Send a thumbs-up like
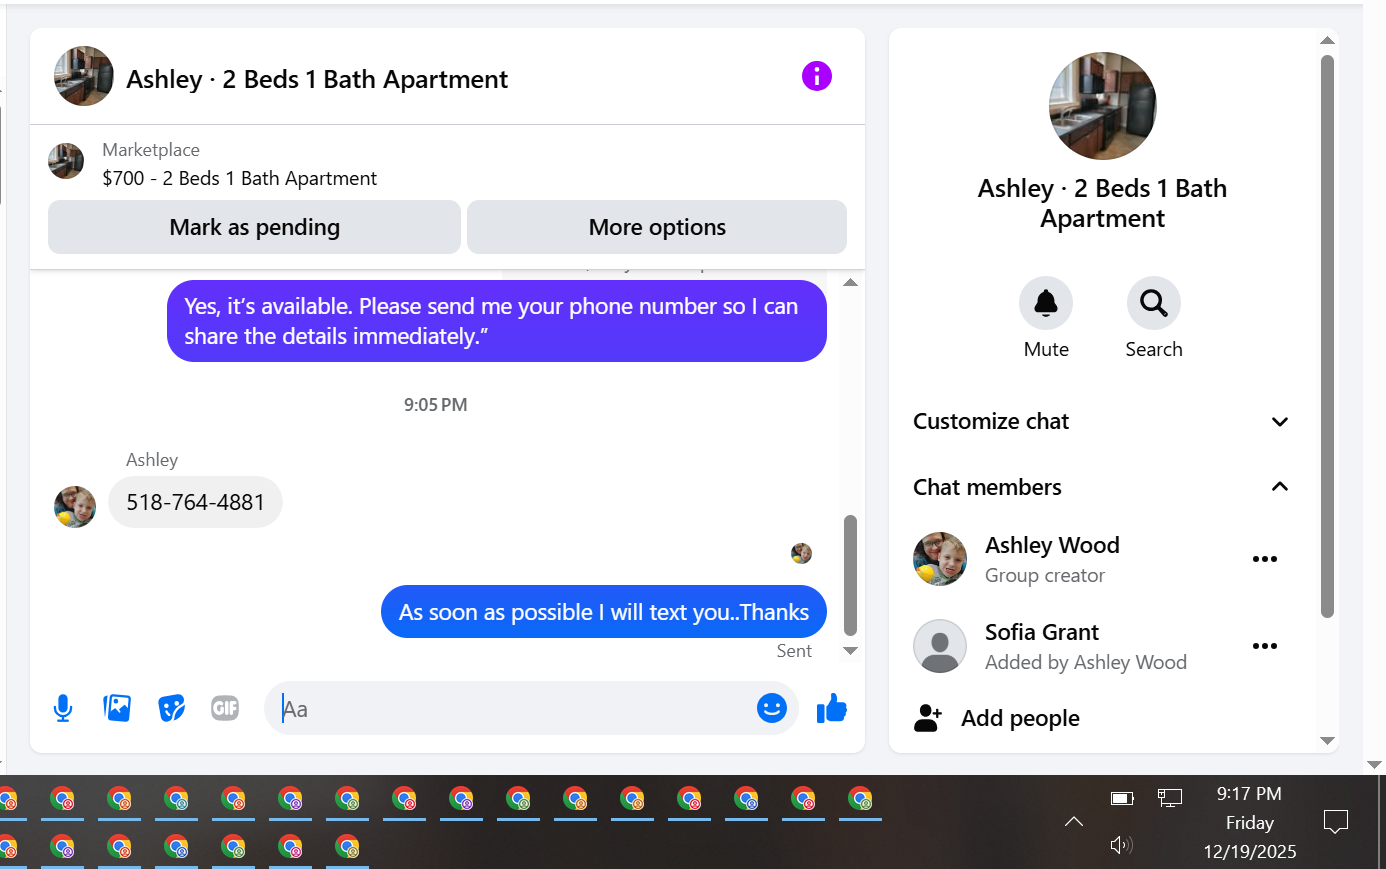Screen dimensions: 1386x869 pos(831,708)
